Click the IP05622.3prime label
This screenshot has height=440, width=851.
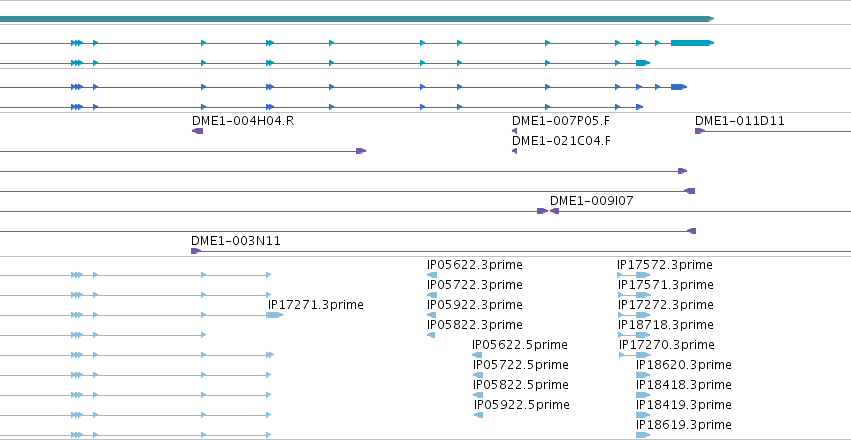(x=475, y=265)
